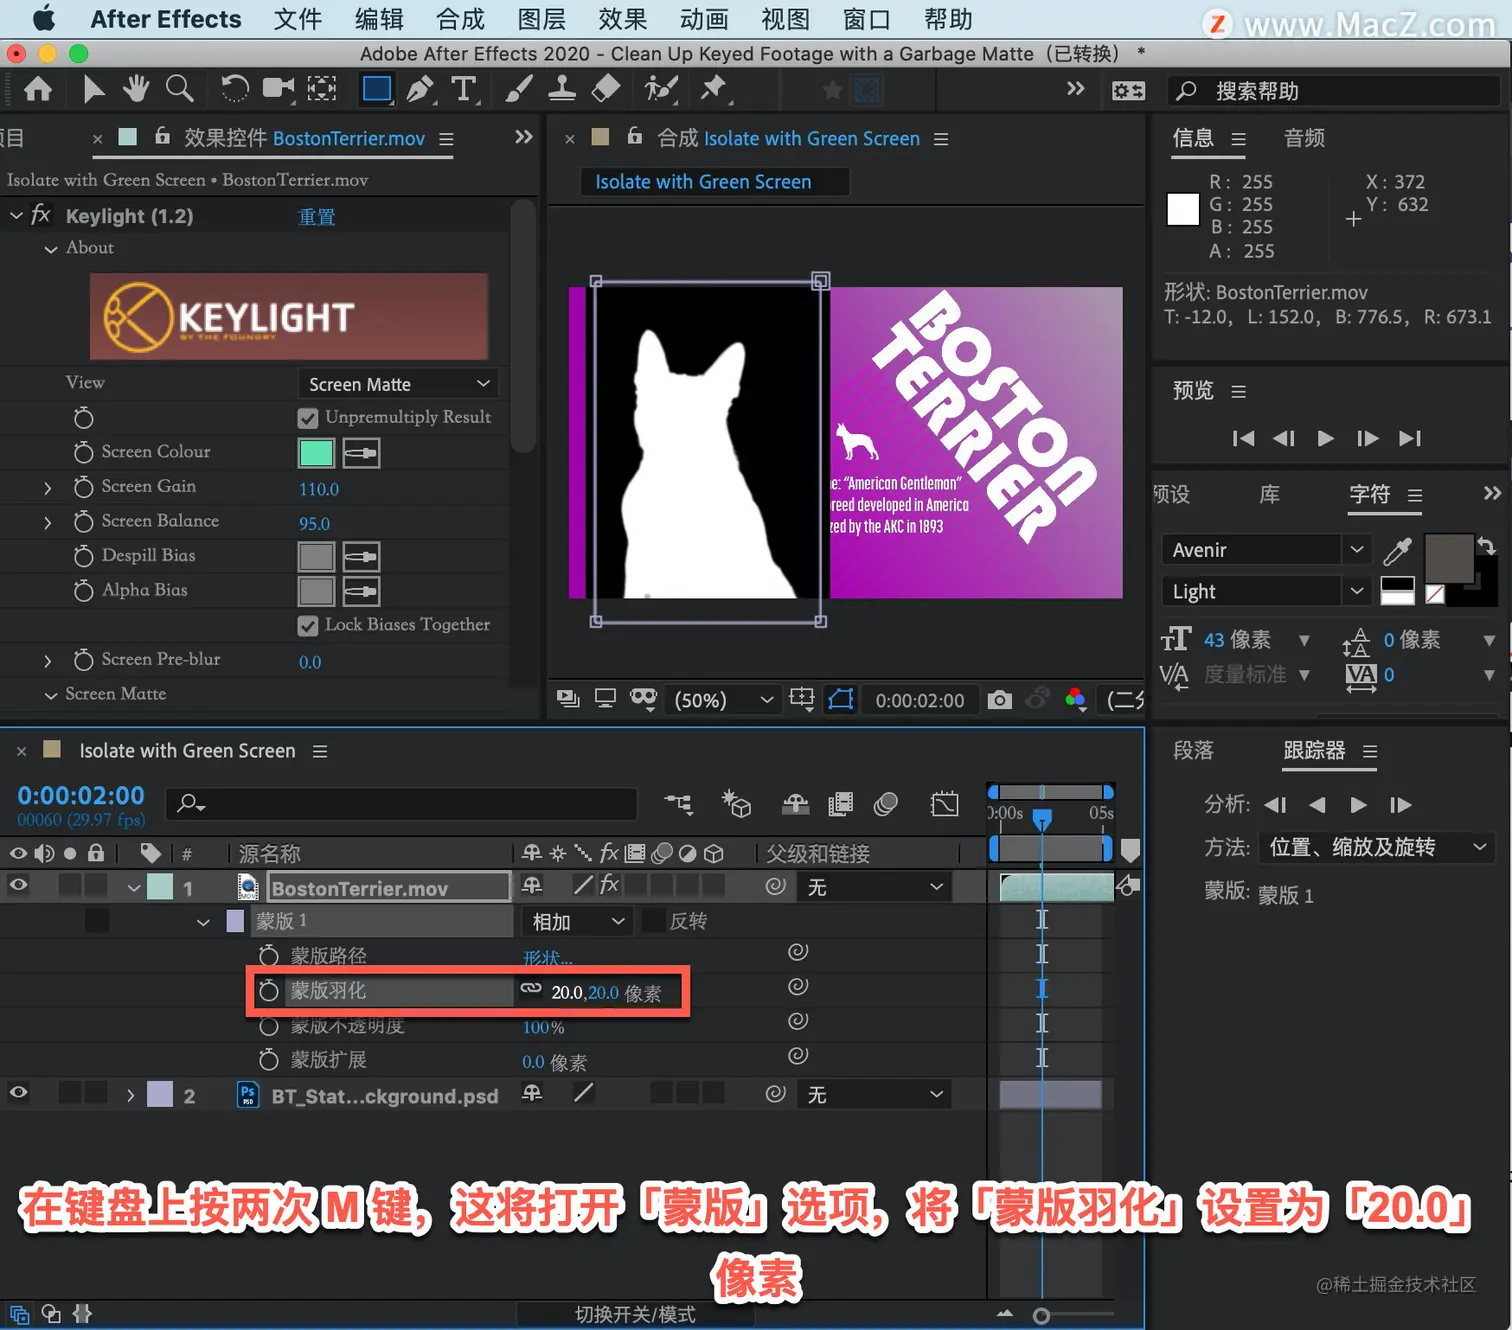
Task: Open mask mode 相加 dropdown
Action: 576,921
